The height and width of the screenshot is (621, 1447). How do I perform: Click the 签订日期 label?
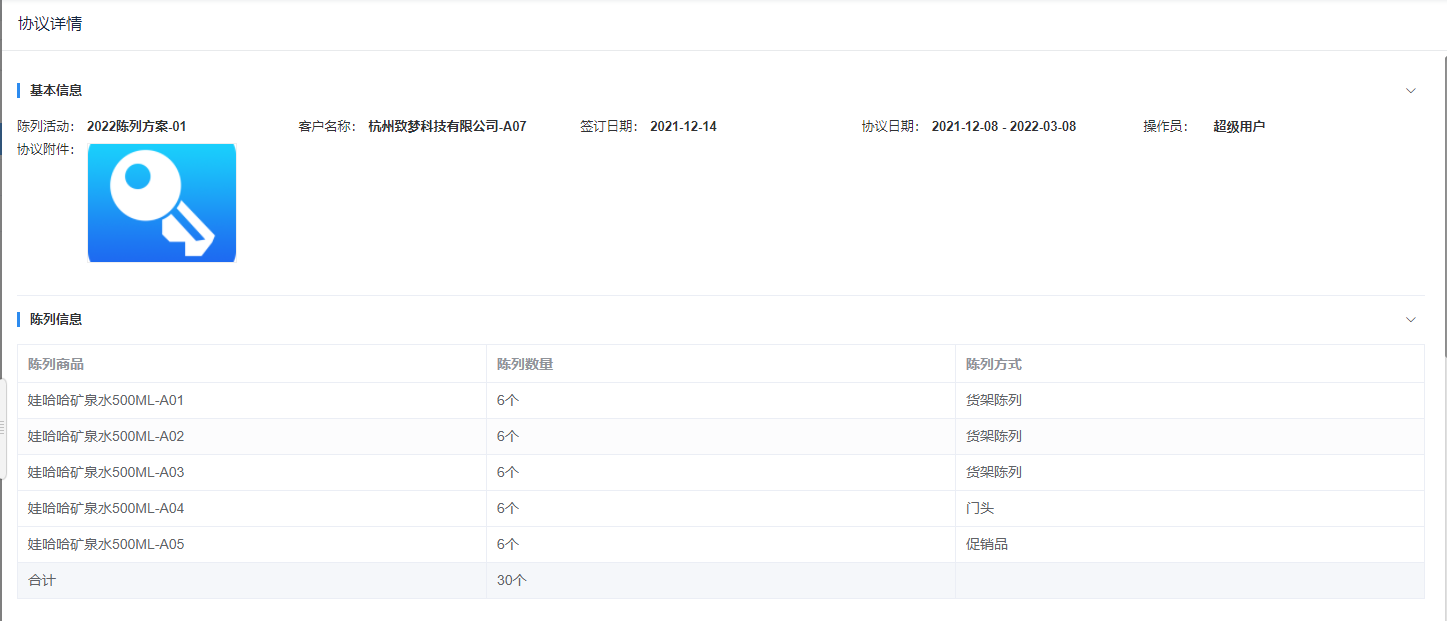tap(609, 127)
